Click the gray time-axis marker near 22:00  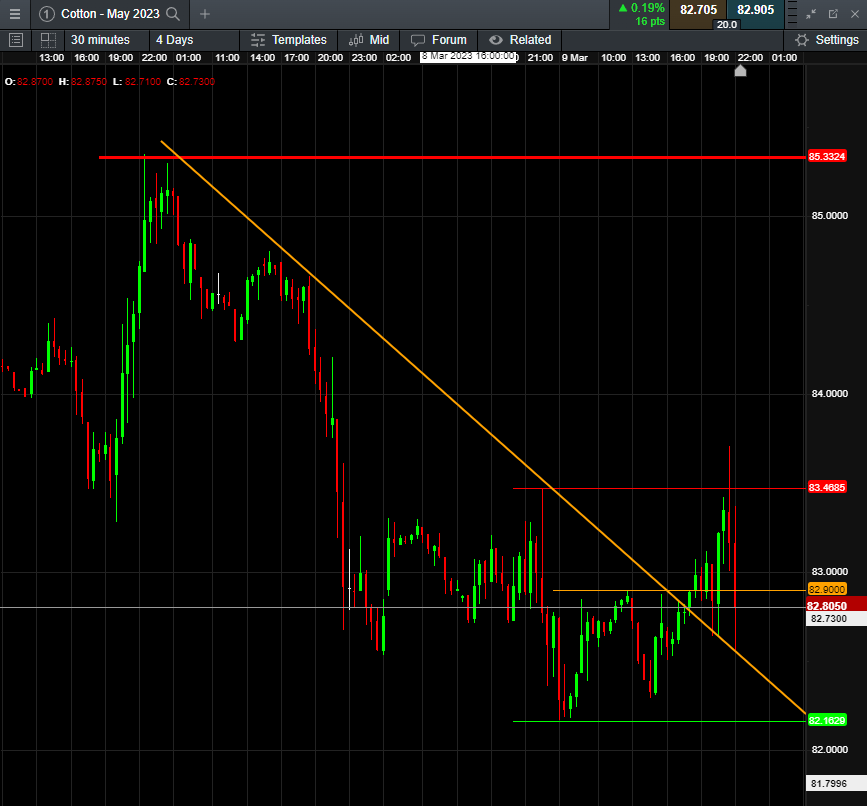(x=740, y=71)
